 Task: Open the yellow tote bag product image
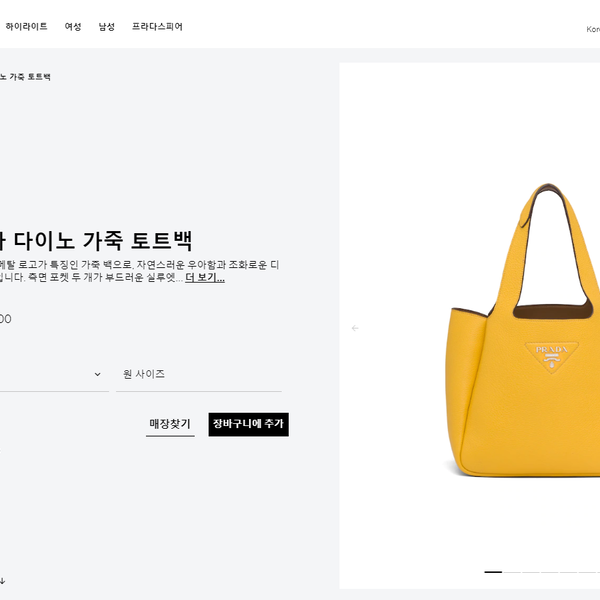click(x=523, y=330)
